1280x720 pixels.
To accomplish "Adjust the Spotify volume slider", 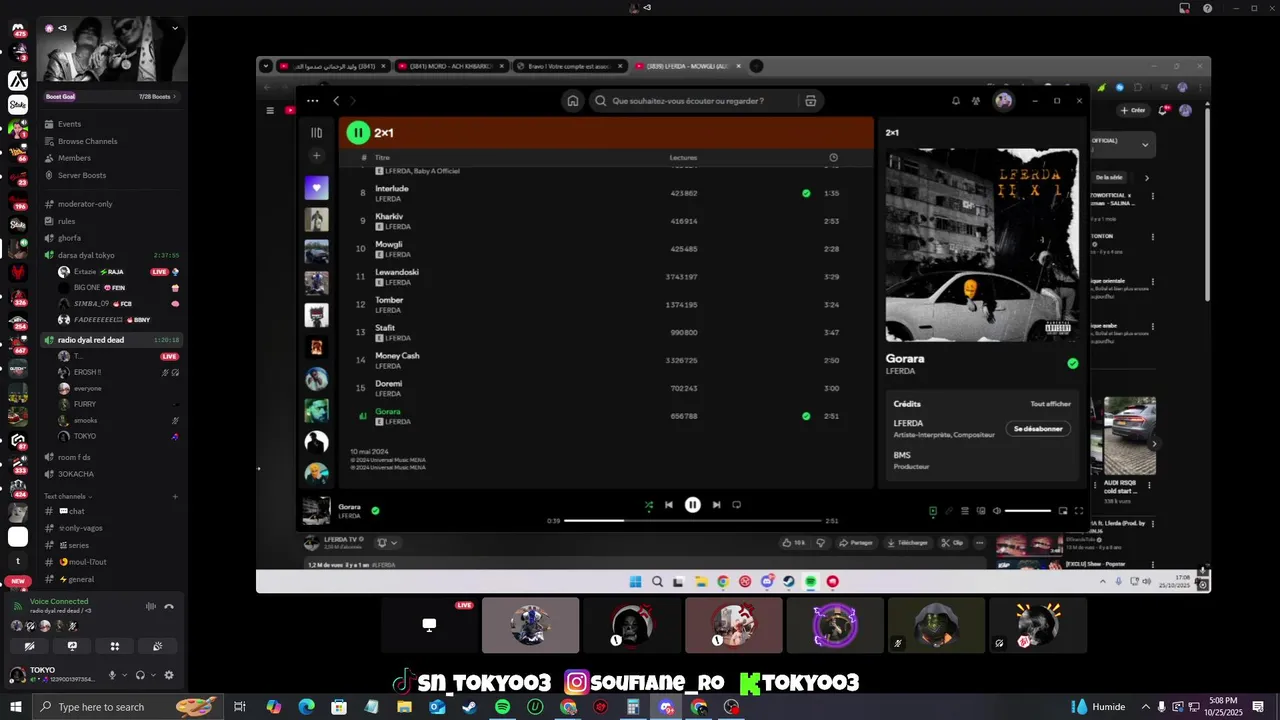I will (1028, 511).
